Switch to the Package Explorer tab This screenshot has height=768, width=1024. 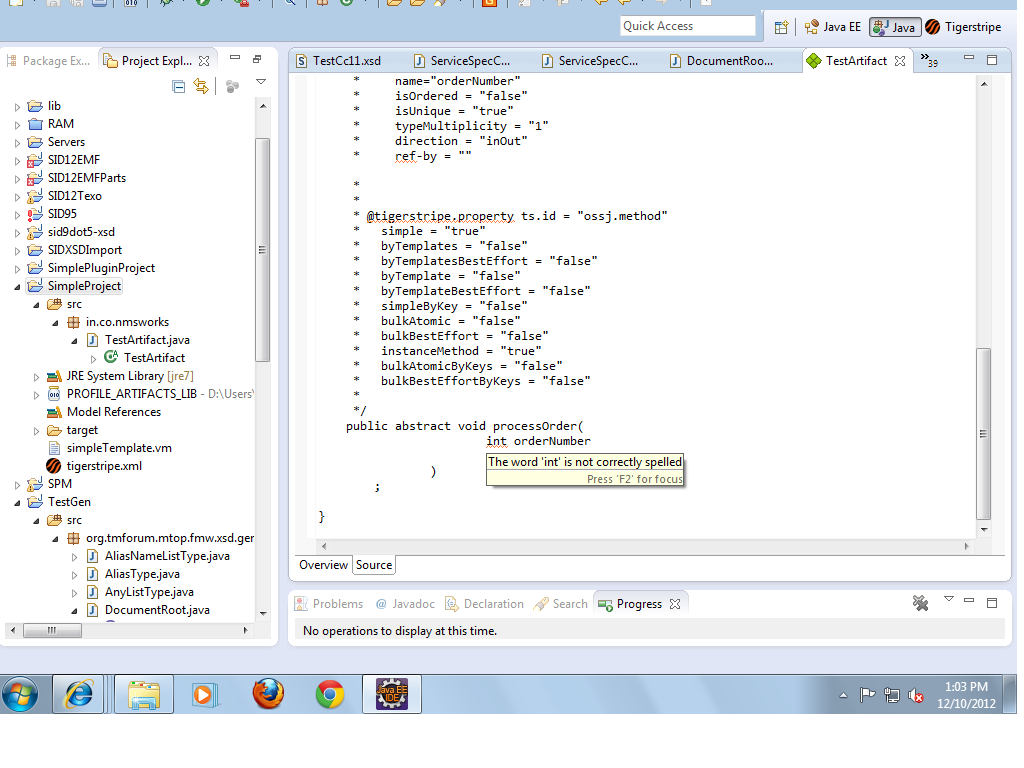[49, 61]
